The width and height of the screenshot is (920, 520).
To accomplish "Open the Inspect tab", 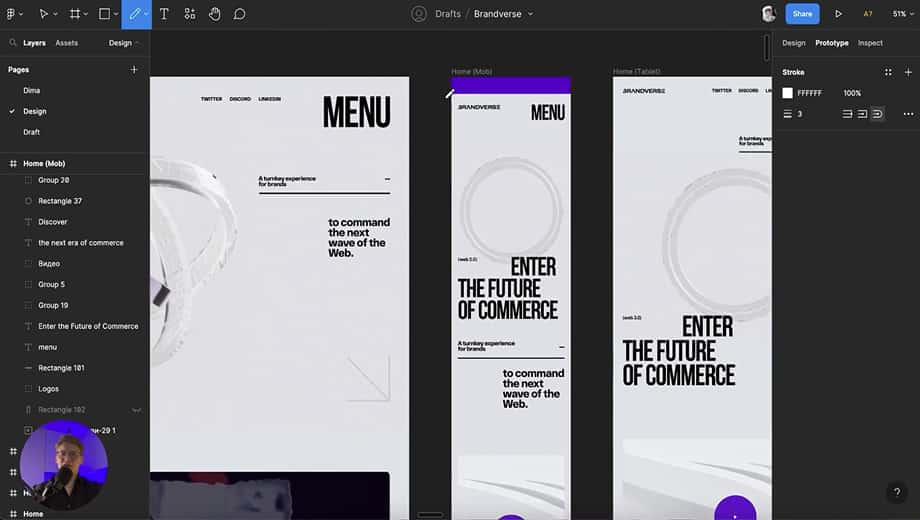I will [x=870, y=43].
